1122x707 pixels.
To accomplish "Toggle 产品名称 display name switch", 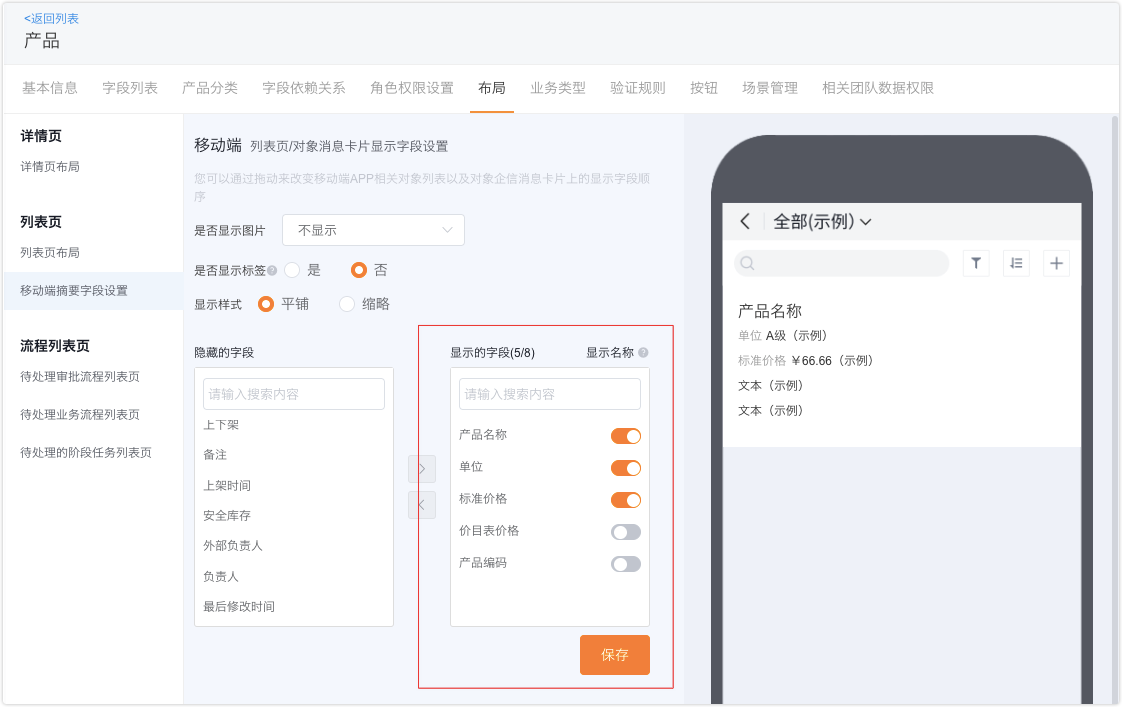I will coord(625,436).
